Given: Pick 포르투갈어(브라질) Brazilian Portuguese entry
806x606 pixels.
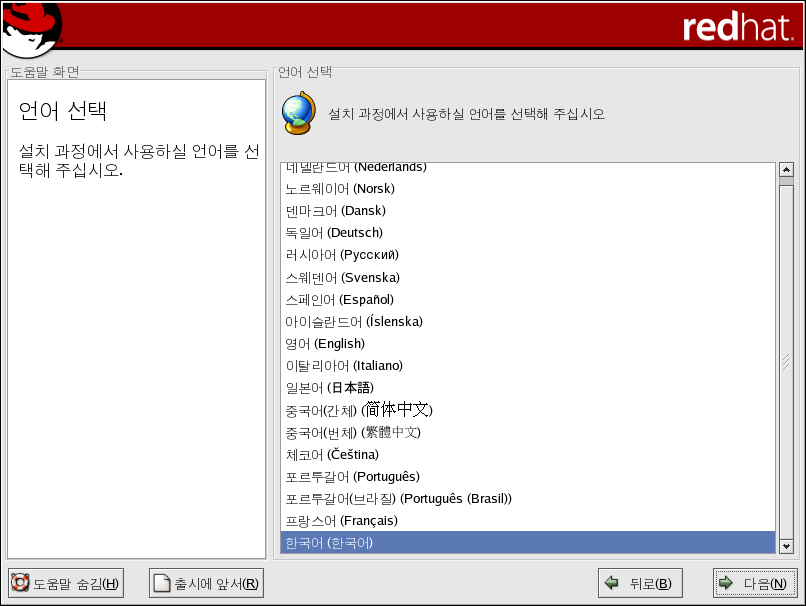Looking at the screenshot, I should coord(398,499).
